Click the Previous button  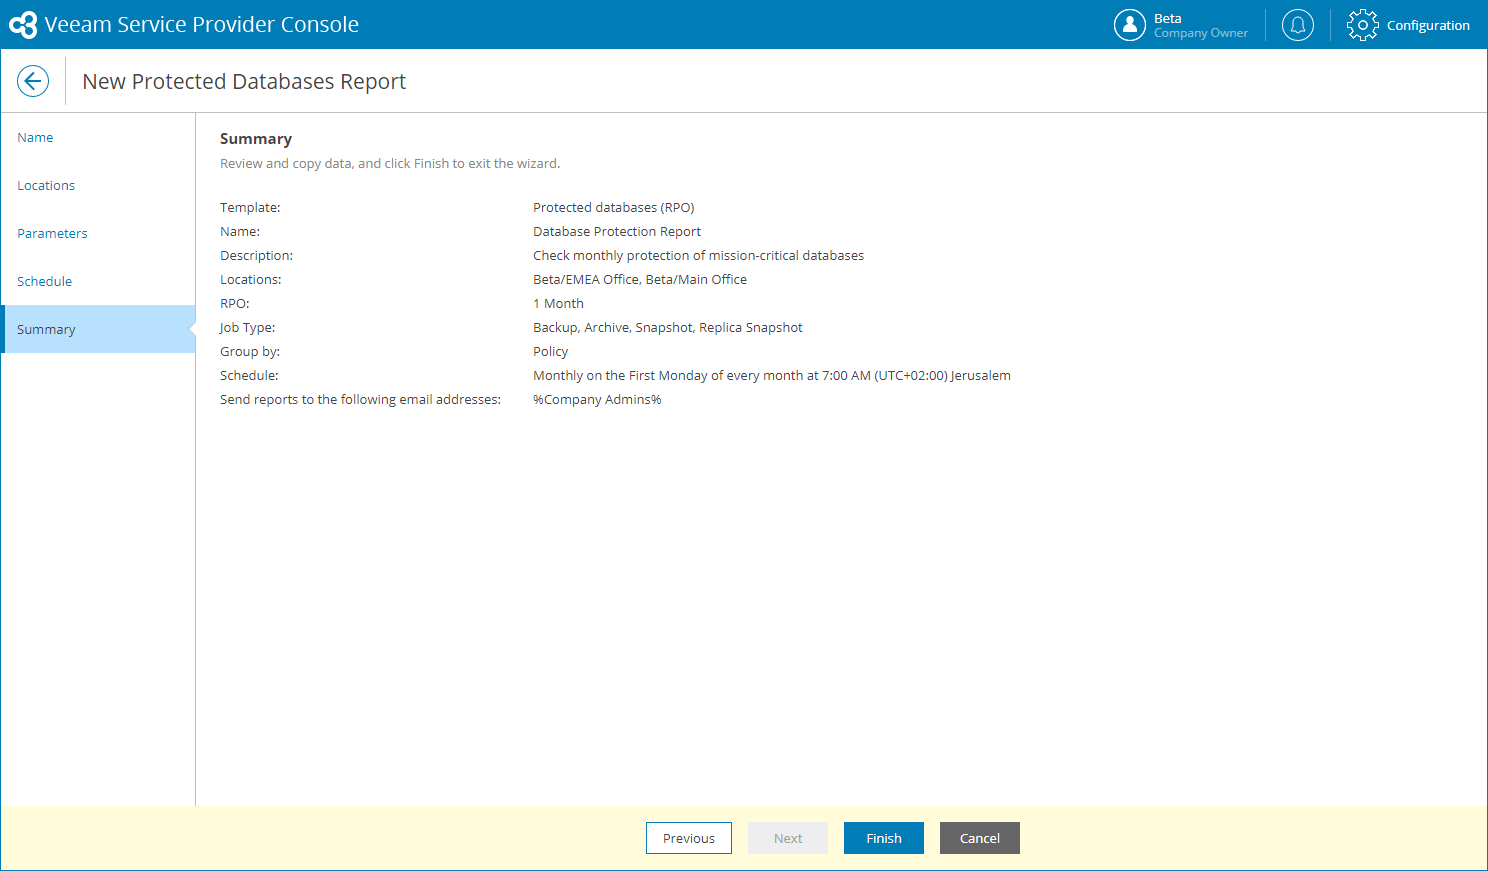(x=689, y=838)
